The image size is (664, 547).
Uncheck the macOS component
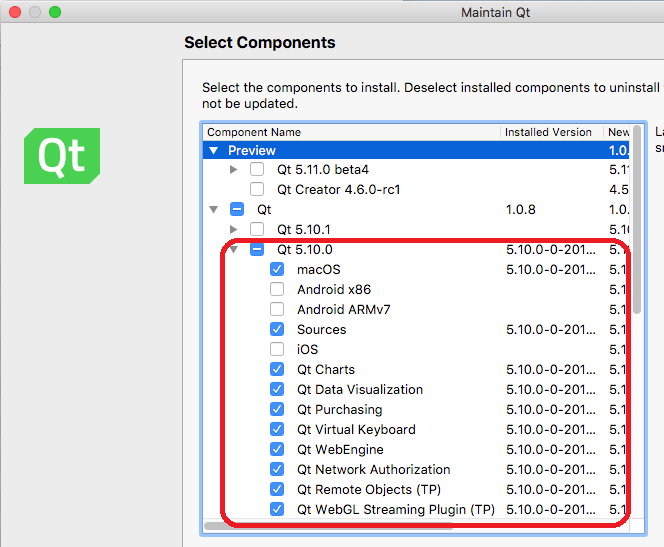pos(277,269)
